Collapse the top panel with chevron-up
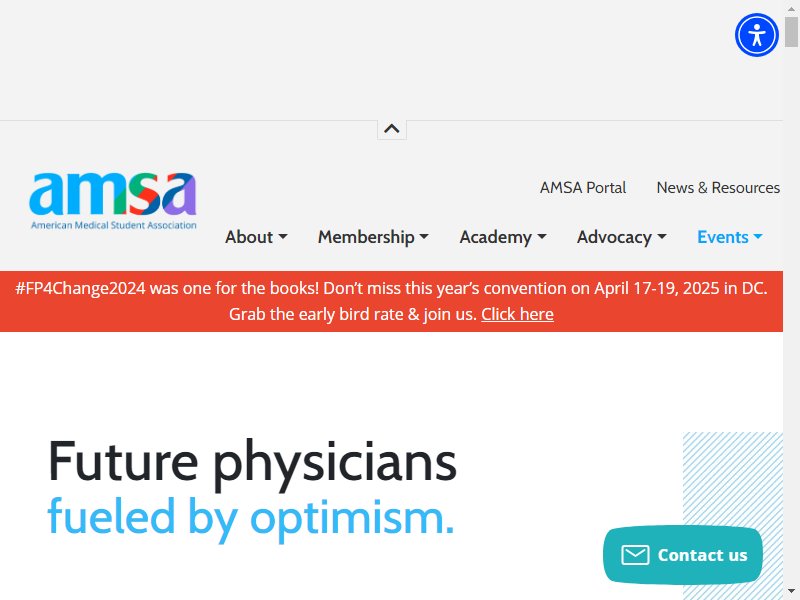800x600 pixels. pyautogui.click(x=392, y=129)
